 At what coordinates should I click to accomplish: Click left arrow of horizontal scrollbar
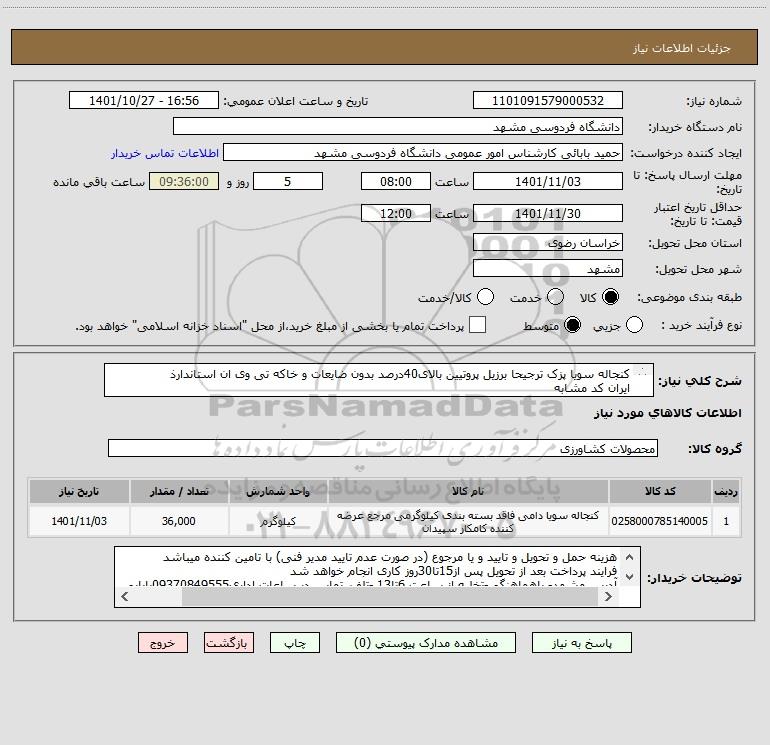(125, 596)
